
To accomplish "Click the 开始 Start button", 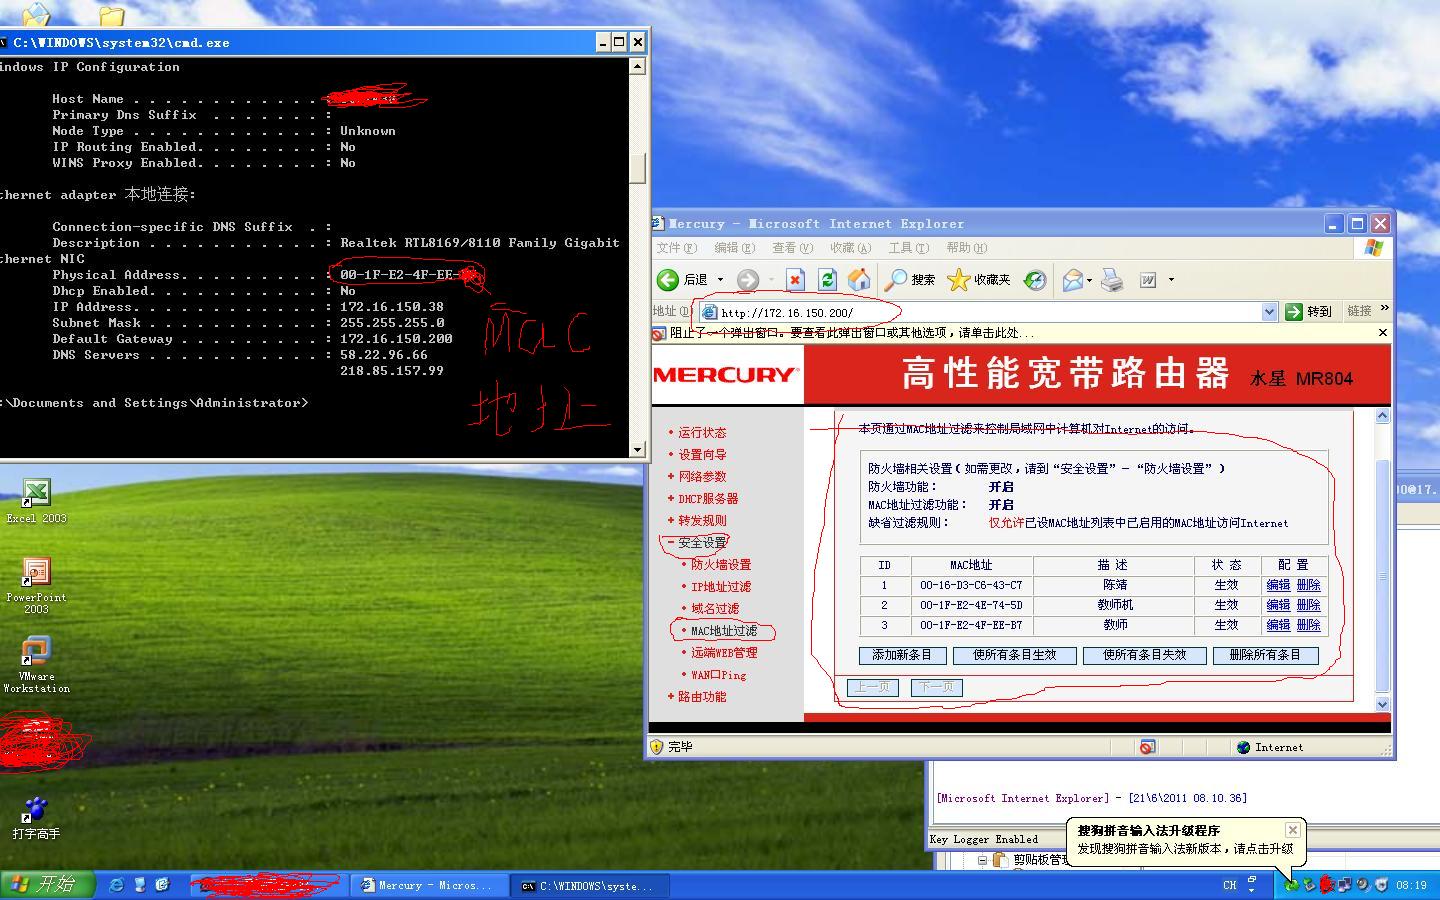I will coord(47,885).
